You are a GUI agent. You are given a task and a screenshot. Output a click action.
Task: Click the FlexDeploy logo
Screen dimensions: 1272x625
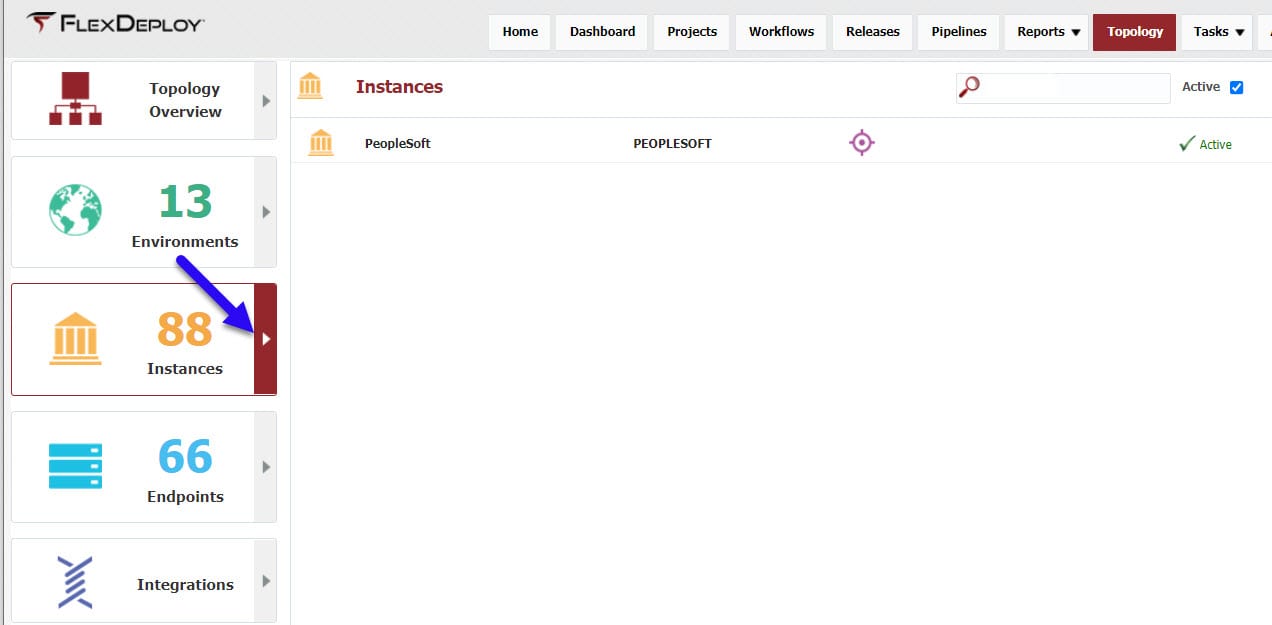point(115,24)
